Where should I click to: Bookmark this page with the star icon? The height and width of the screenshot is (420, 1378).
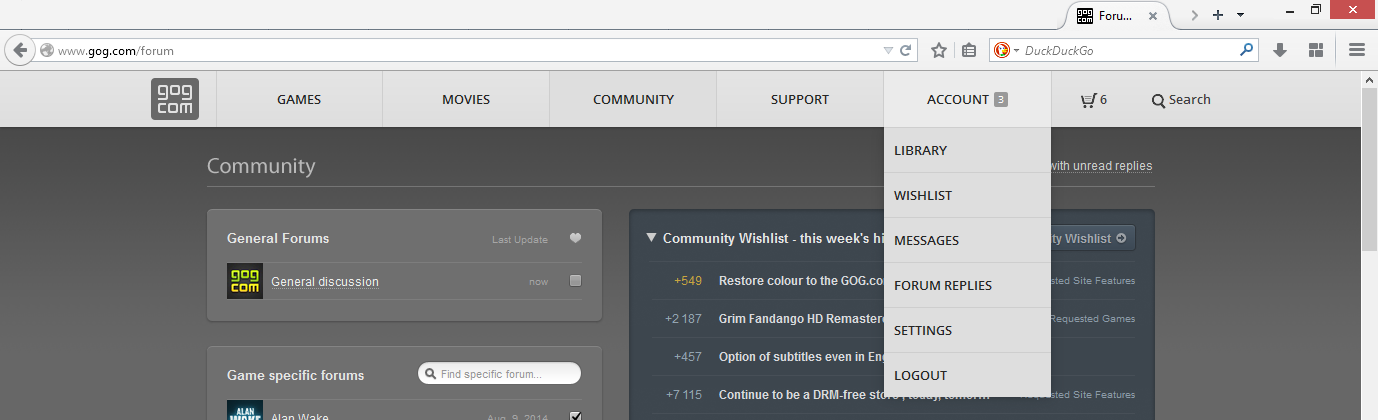(939, 50)
